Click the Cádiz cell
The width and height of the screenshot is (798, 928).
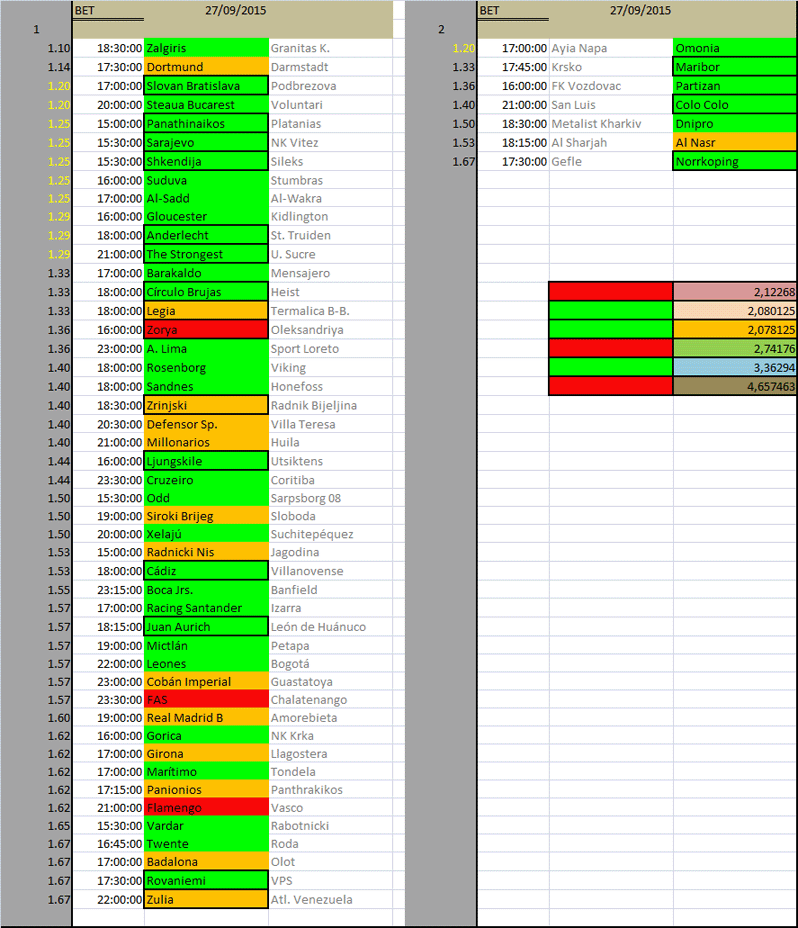click(x=206, y=571)
